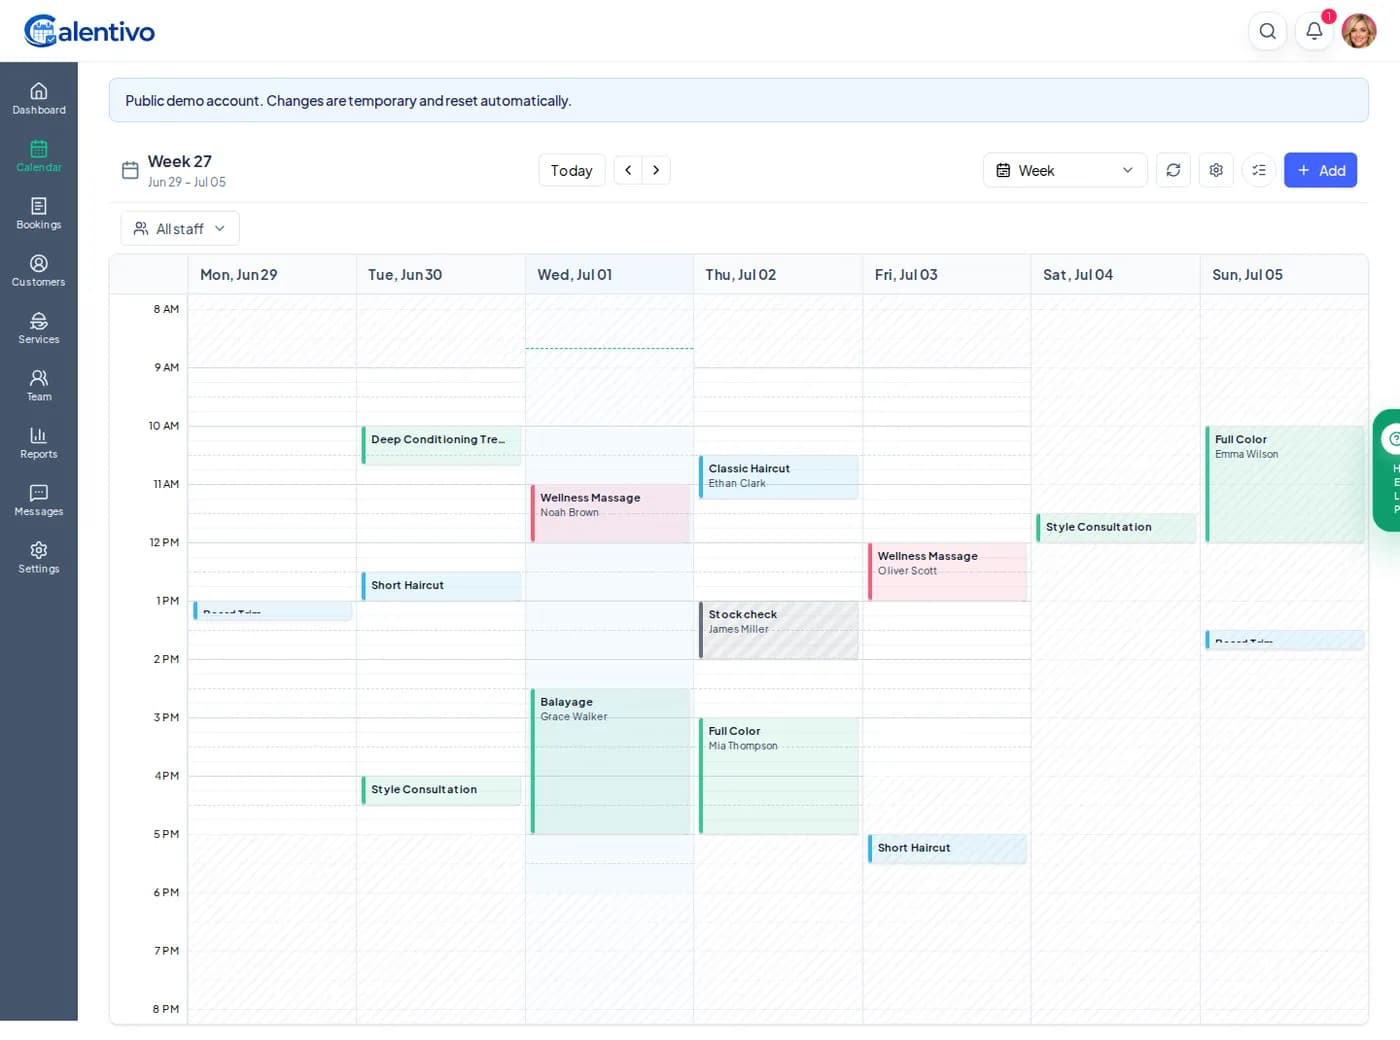1400x1040 pixels.
Task: Open the green help widget
Action: tap(1387, 470)
